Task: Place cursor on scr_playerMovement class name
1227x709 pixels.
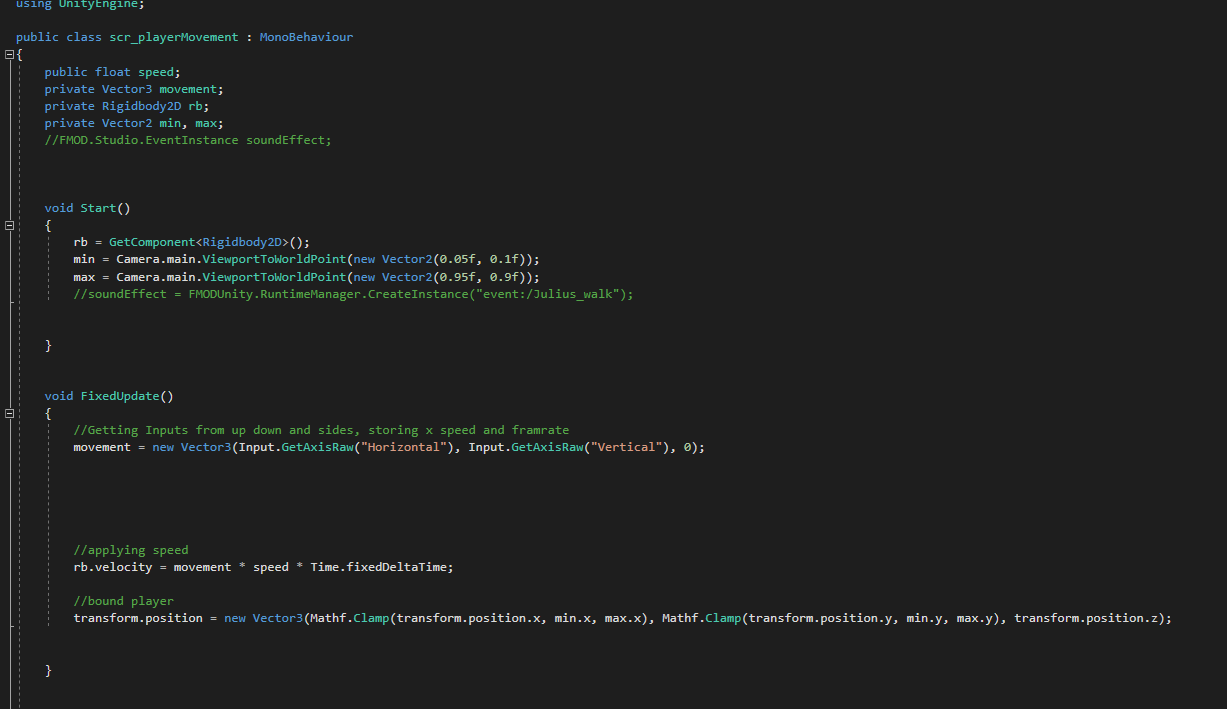Action: coord(173,37)
